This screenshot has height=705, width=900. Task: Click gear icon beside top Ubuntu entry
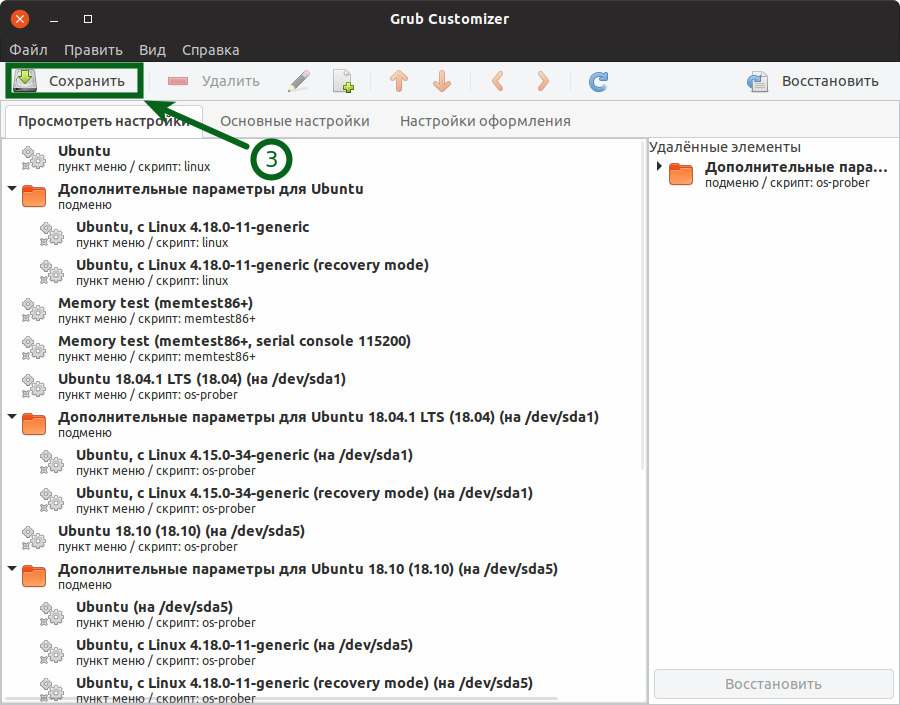click(34, 158)
